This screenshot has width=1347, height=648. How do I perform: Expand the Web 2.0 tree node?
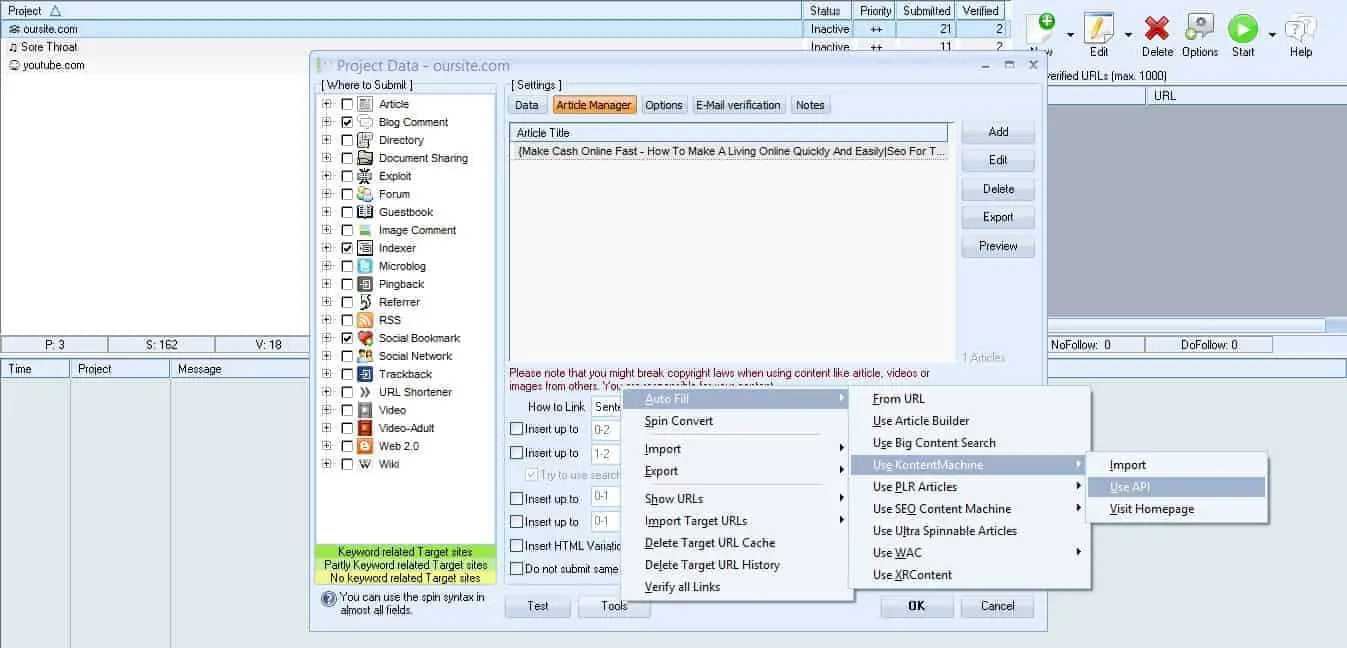pos(327,446)
